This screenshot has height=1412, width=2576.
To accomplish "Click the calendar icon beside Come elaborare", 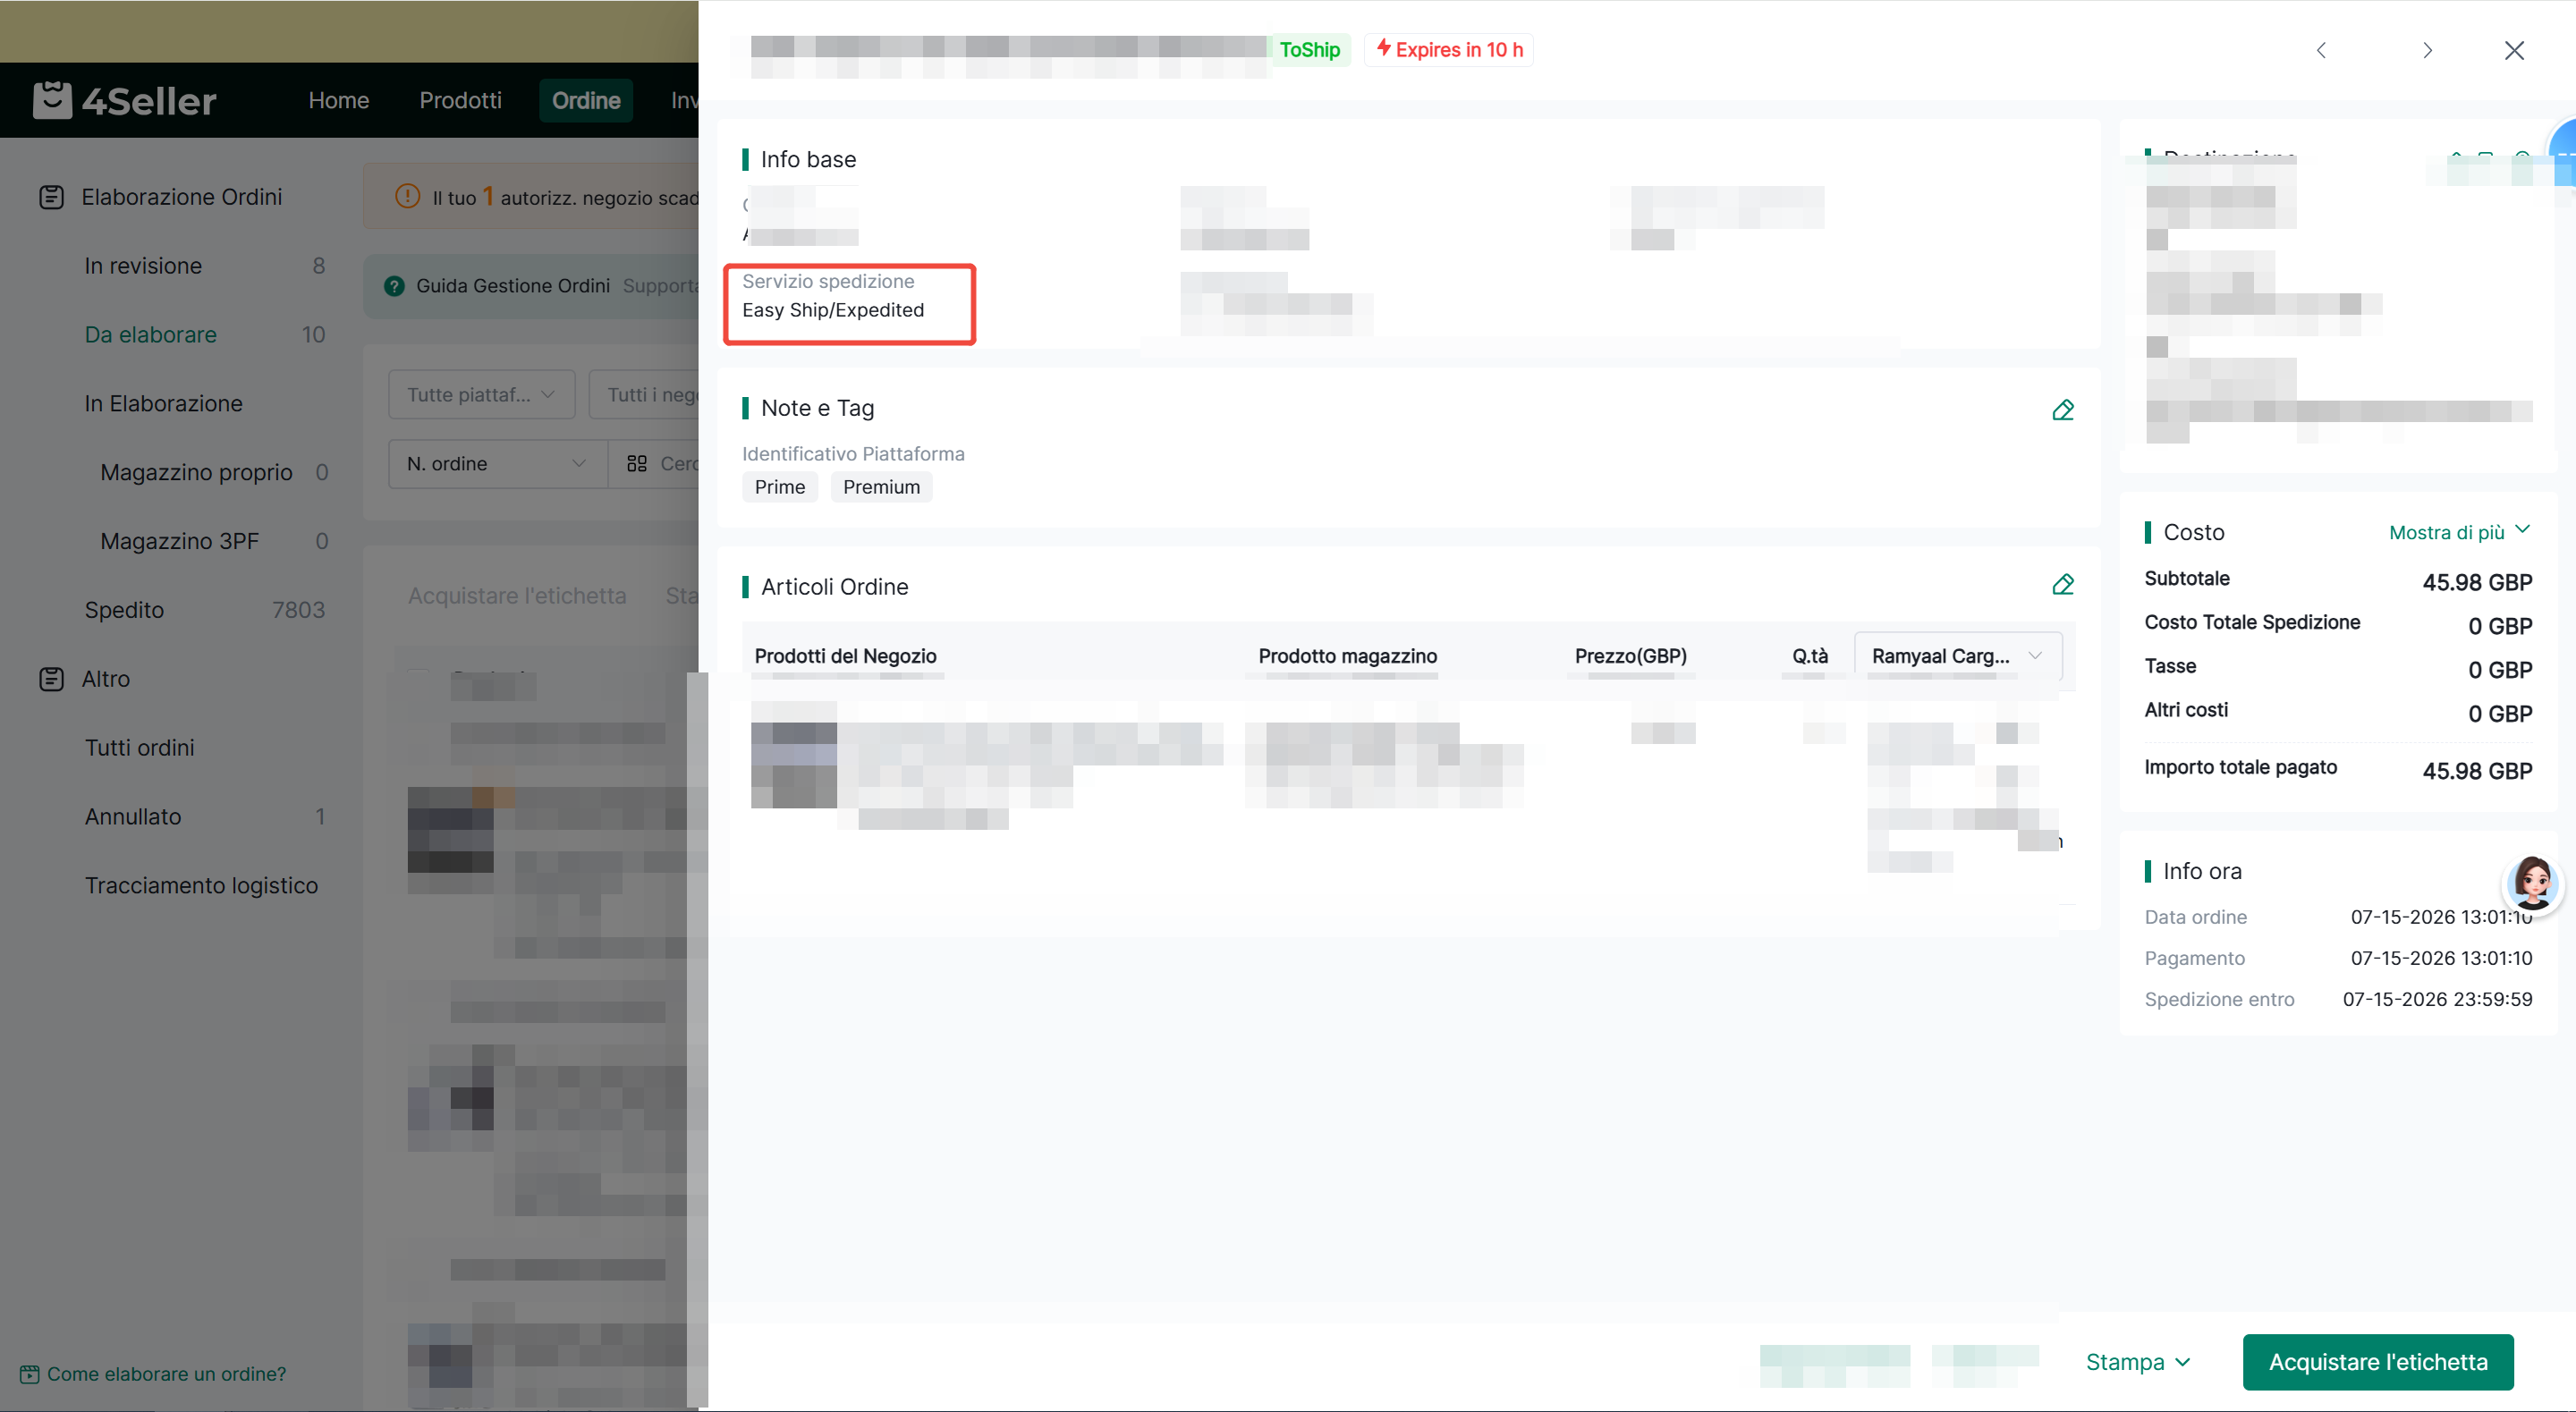I will click(x=30, y=1374).
